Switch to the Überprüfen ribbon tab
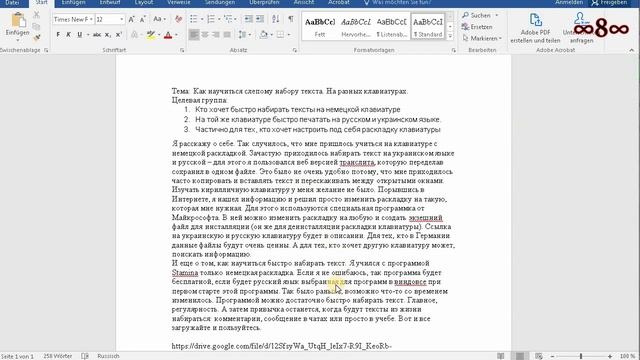The height and width of the screenshot is (360, 640). [x=264, y=2]
